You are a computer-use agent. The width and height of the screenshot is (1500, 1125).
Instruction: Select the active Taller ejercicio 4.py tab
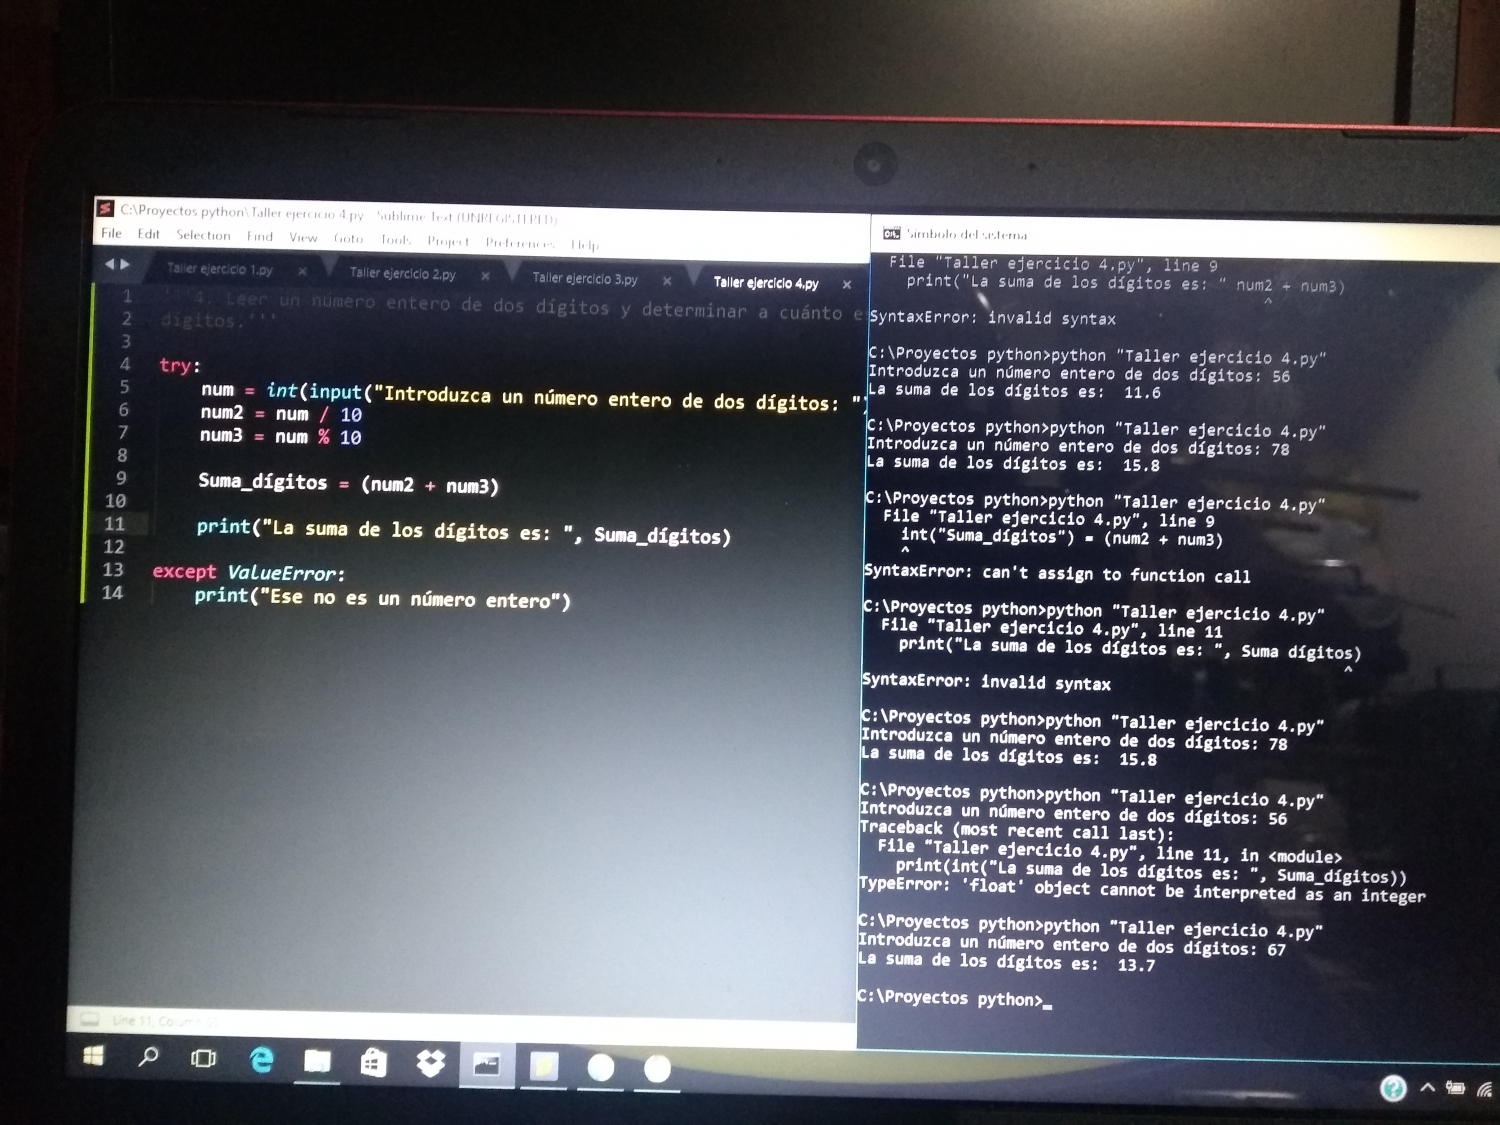pos(766,283)
